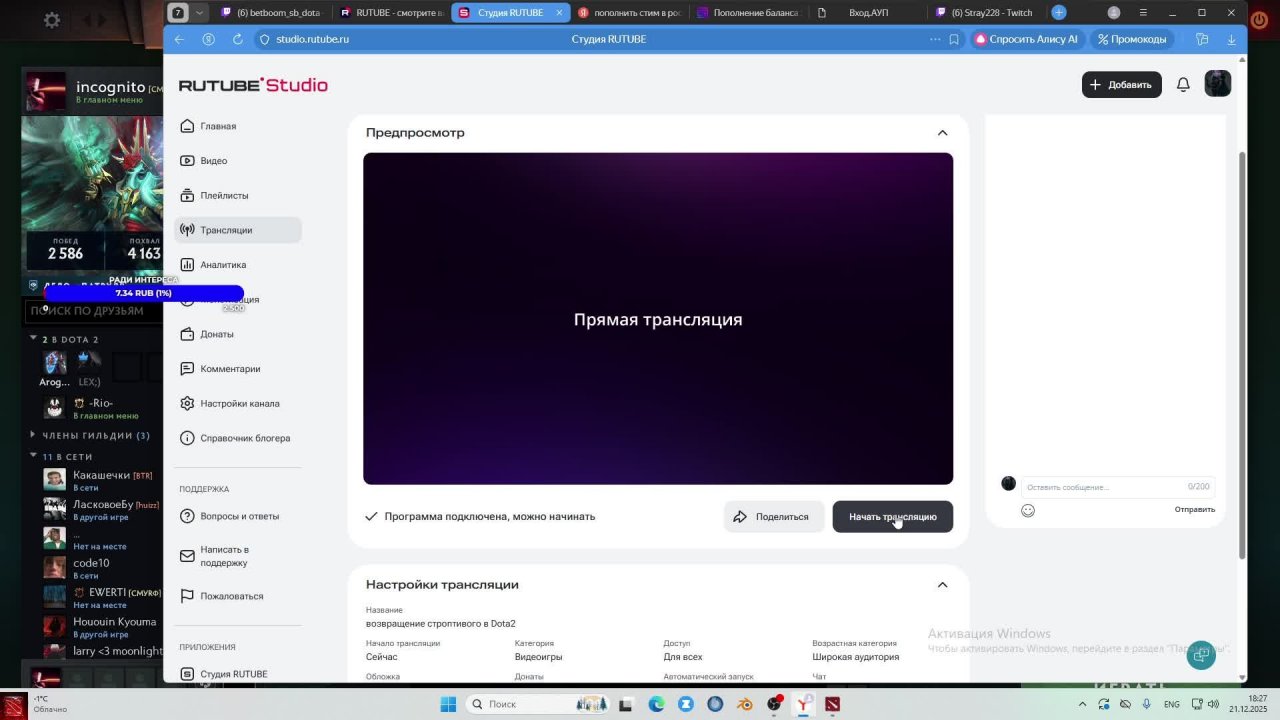Click the Студия RUTUBE app icon
1280x720 pixels.
point(187,674)
